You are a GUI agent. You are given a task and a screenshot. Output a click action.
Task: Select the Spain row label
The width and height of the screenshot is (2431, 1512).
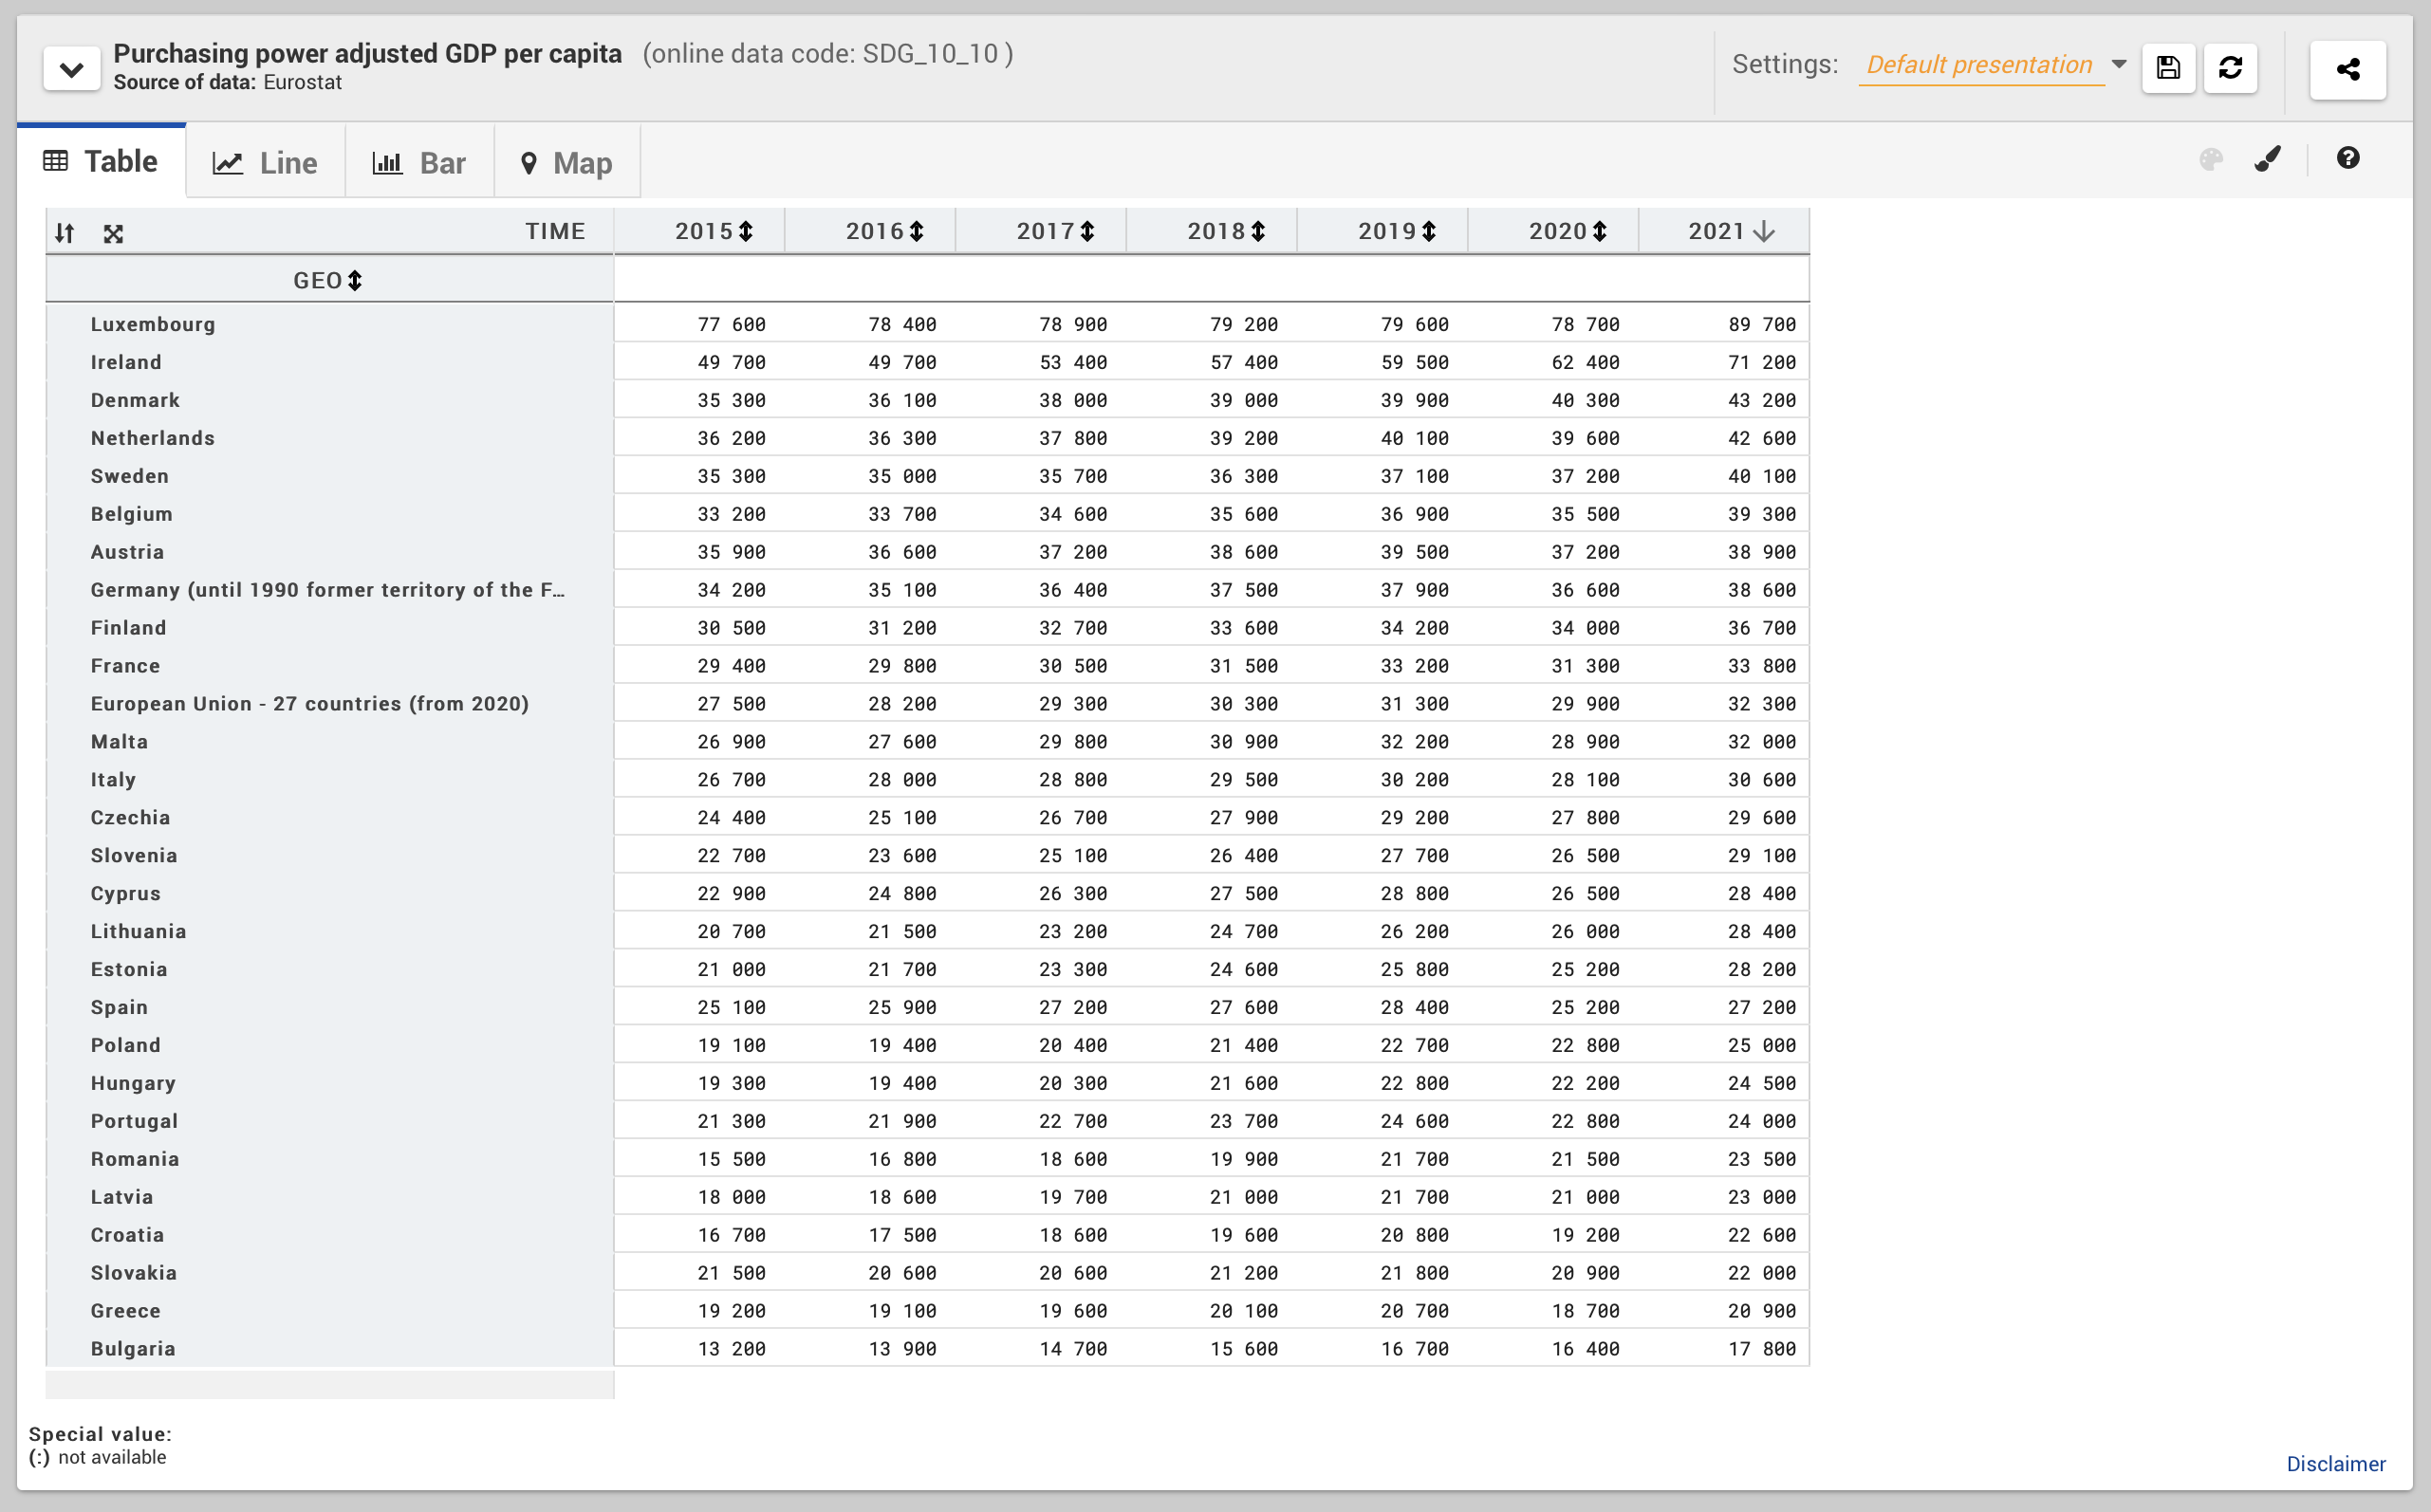[x=119, y=1008]
